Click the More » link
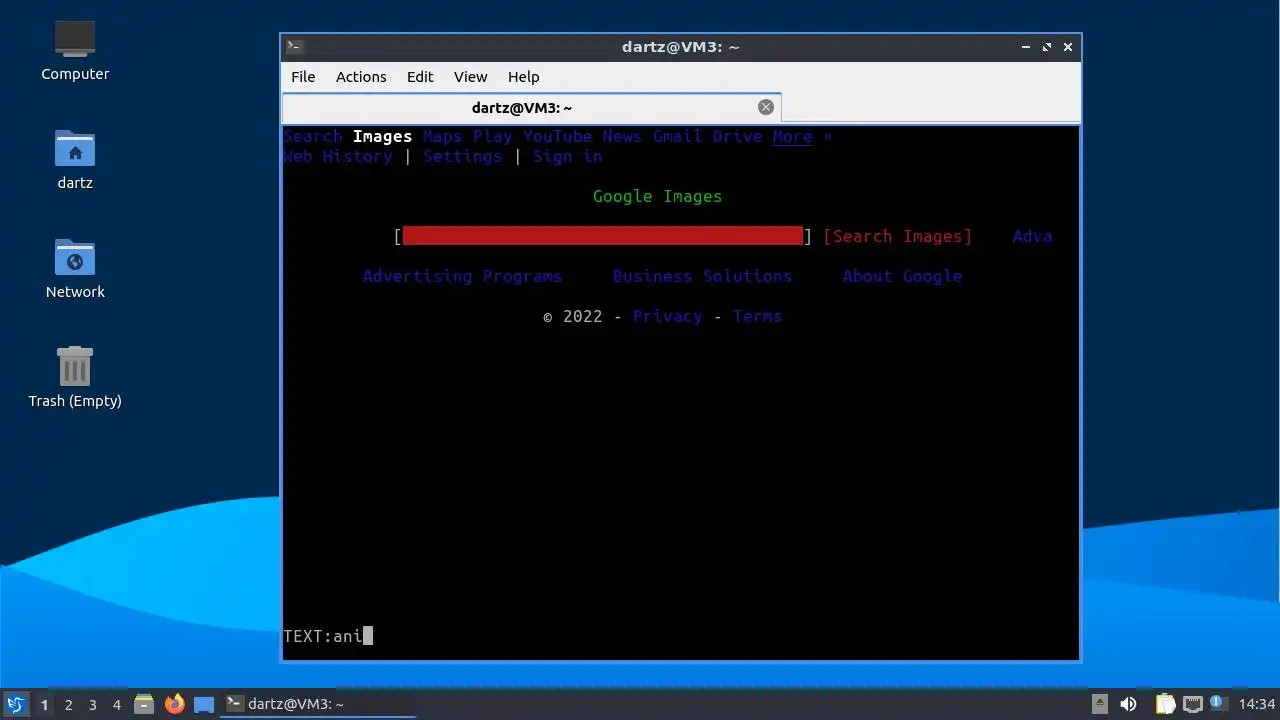This screenshot has width=1280, height=720. (x=802, y=136)
